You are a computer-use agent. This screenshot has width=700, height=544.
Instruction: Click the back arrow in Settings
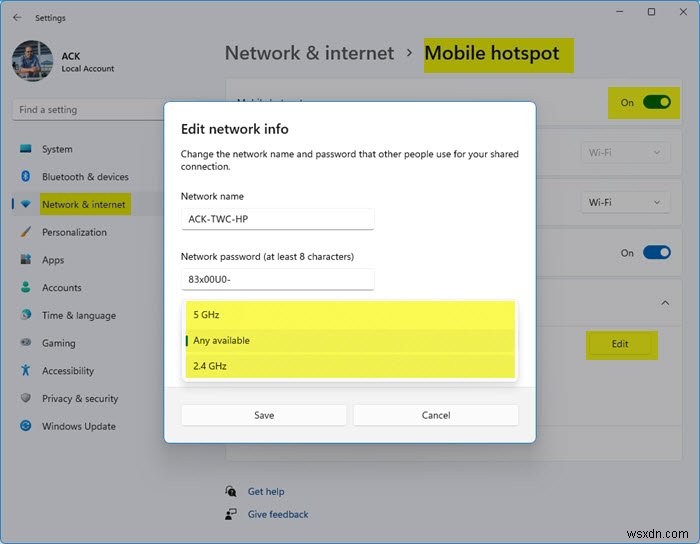(x=17, y=17)
